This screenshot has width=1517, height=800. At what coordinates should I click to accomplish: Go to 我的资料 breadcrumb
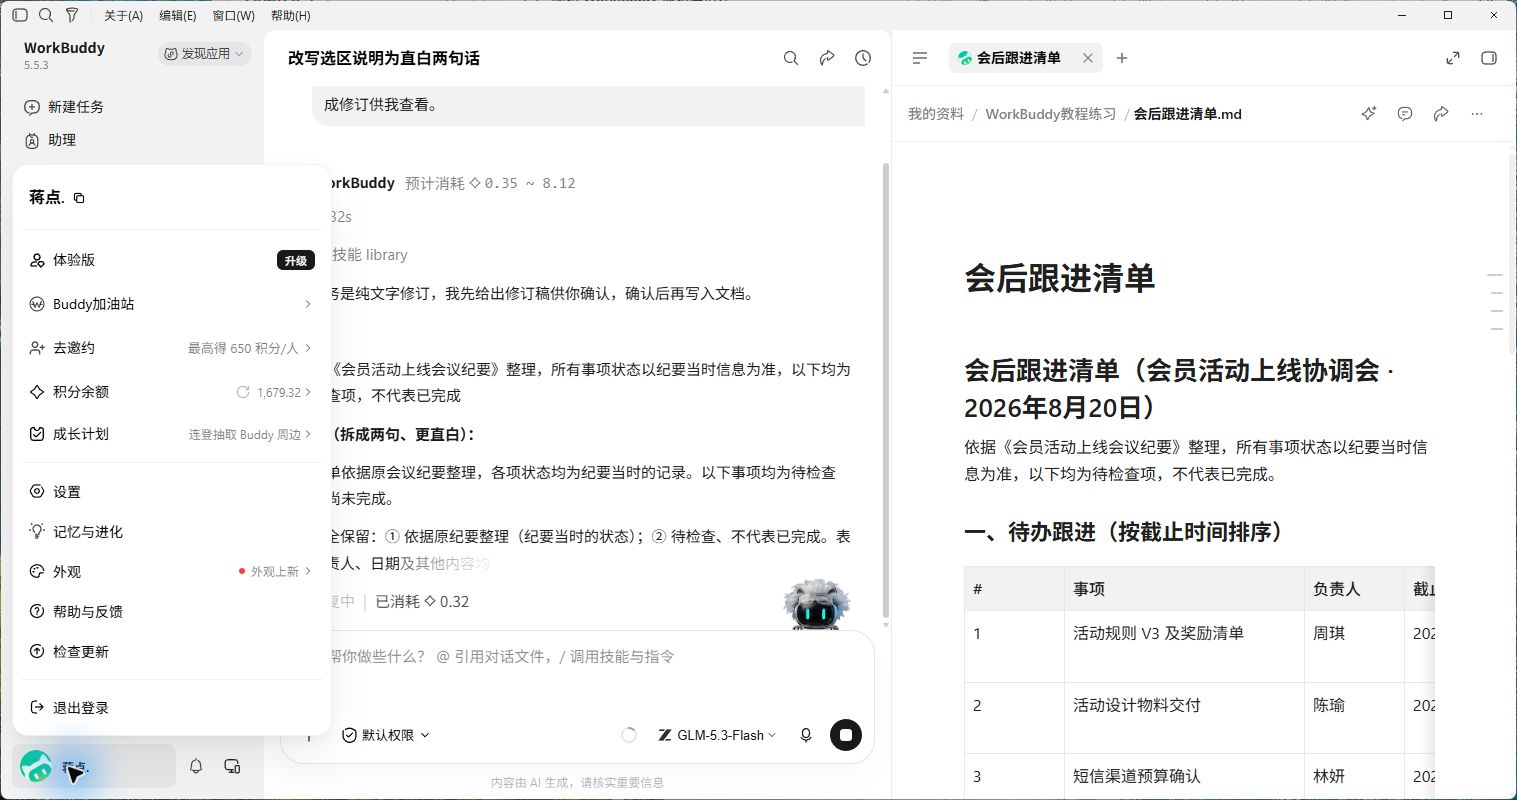936,114
